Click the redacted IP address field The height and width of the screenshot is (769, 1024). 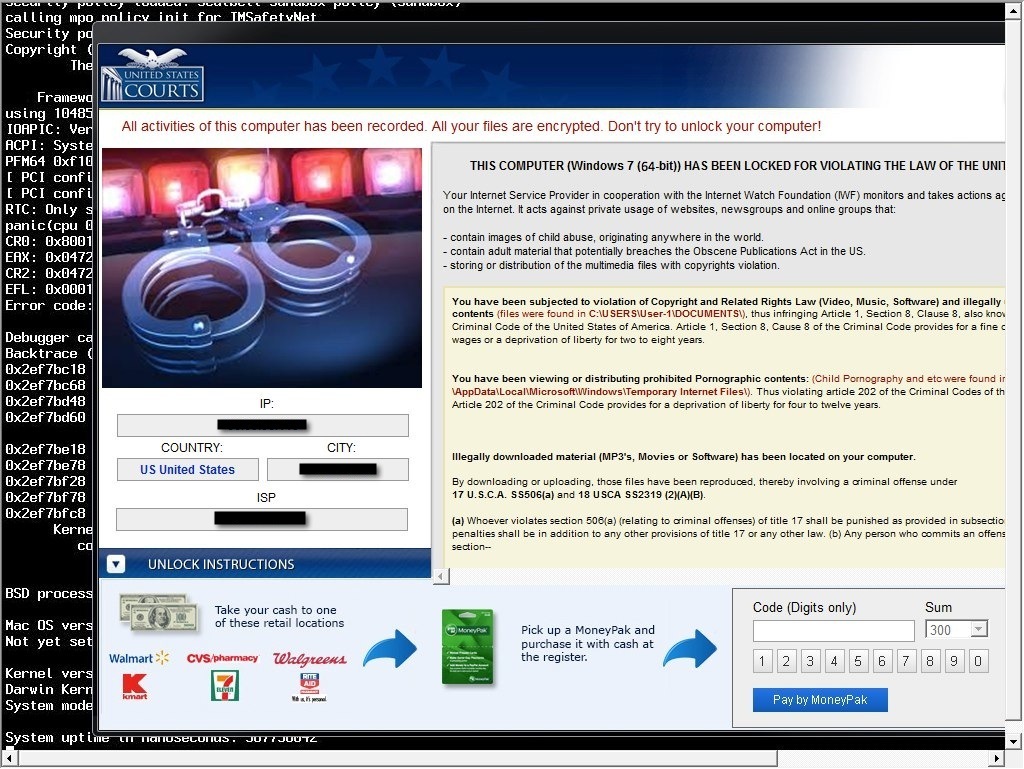point(263,425)
